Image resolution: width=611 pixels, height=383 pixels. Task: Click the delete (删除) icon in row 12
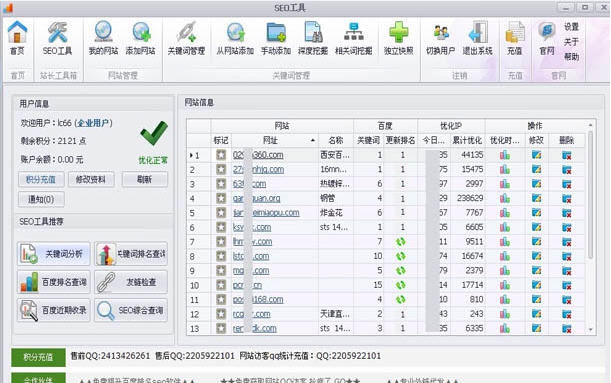pyautogui.click(x=567, y=314)
